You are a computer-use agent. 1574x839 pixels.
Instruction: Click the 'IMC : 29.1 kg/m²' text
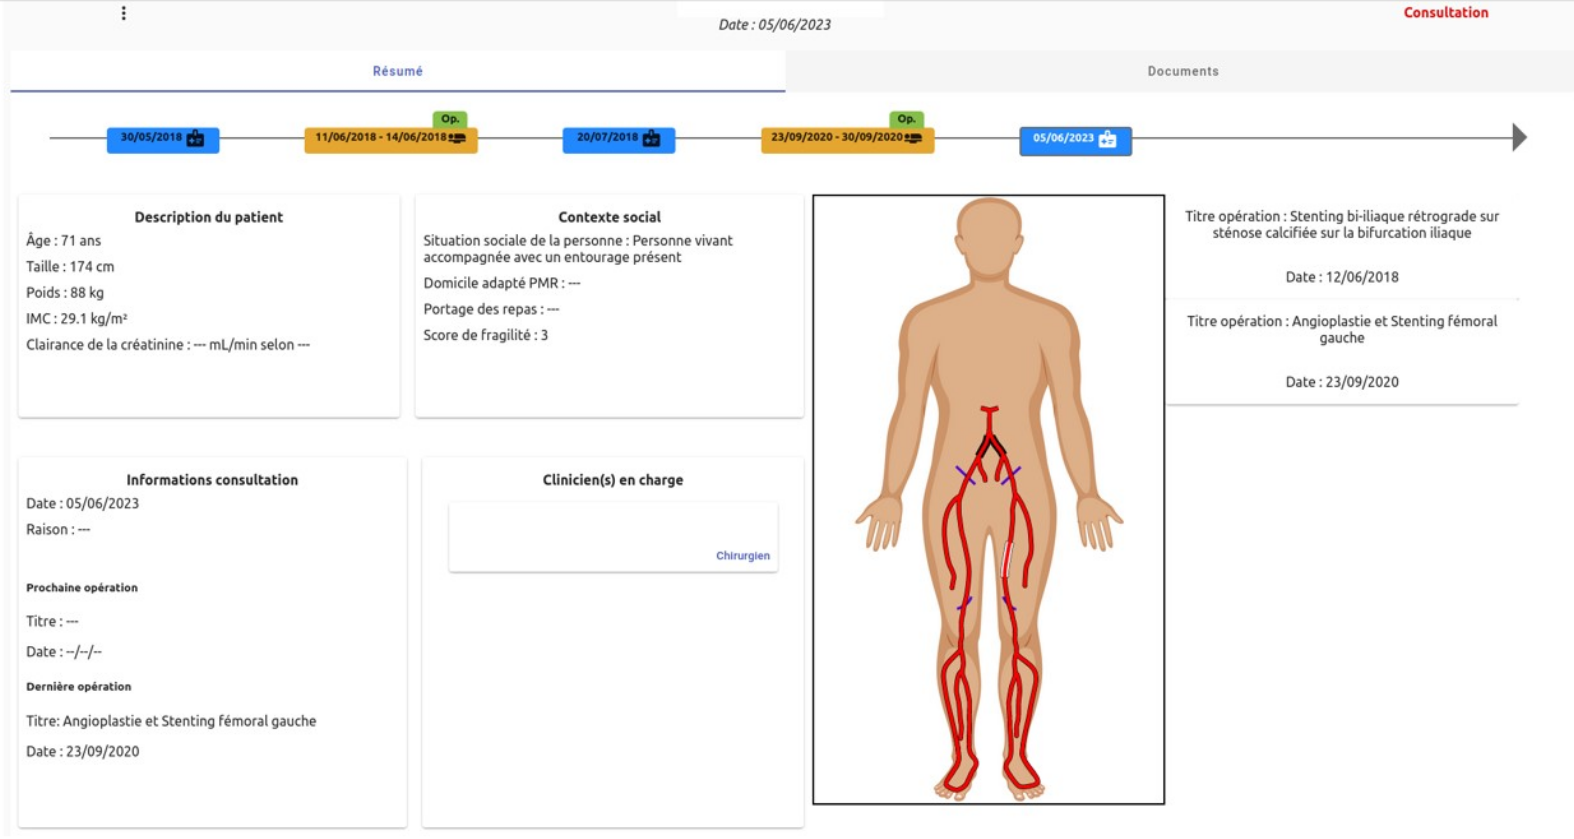click(77, 319)
